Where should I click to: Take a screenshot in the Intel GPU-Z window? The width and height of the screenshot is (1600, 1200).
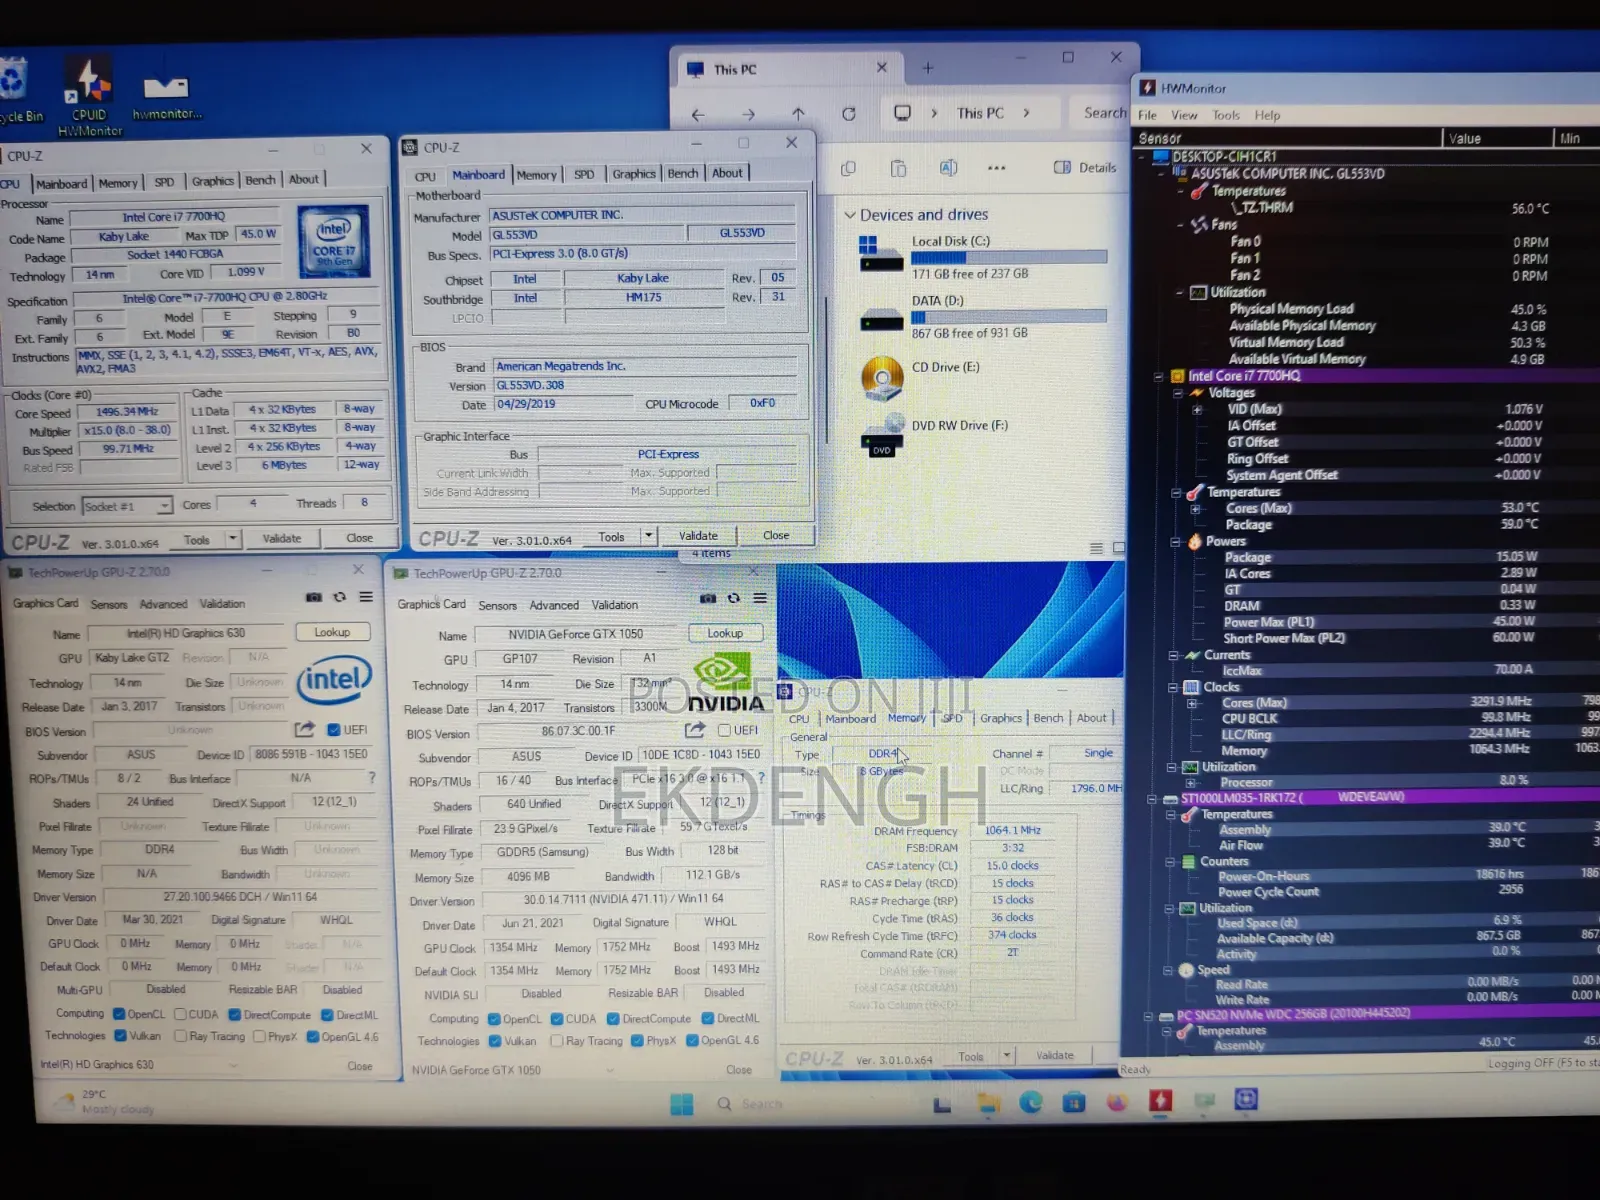(314, 597)
